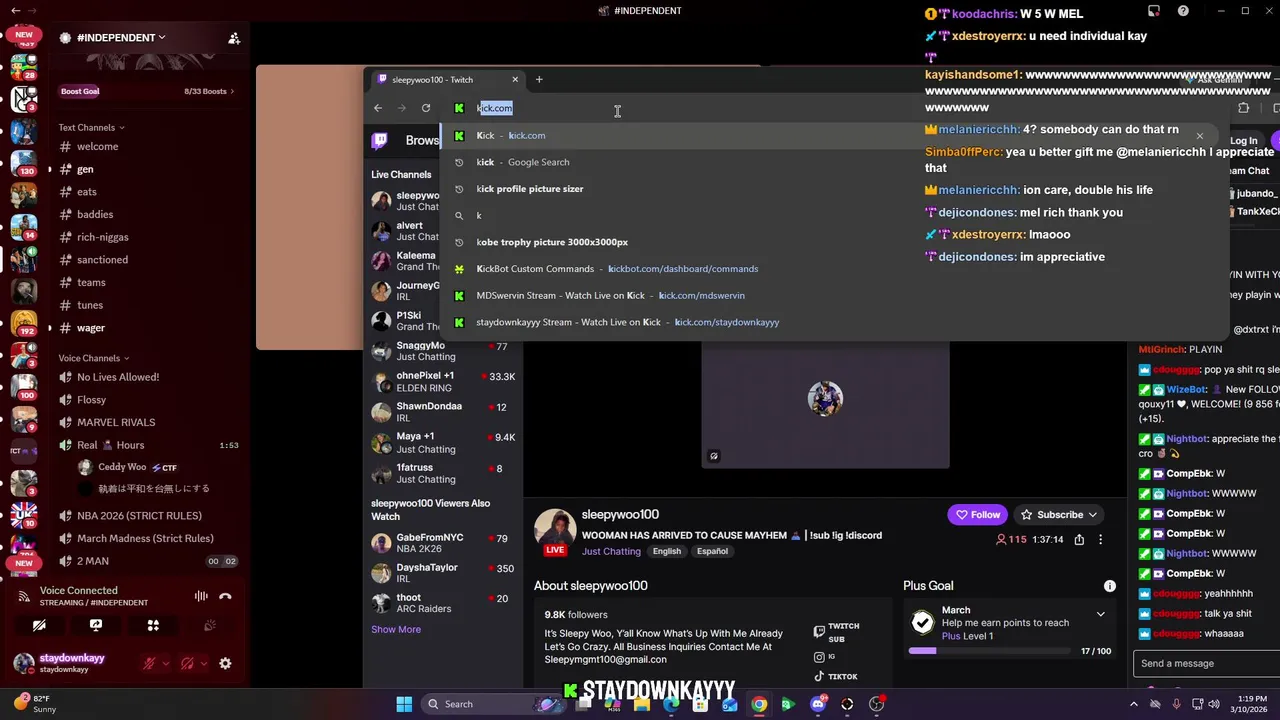Open Discord from the taskbar
This screenshot has width=1280, height=720.
click(x=818, y=704)
